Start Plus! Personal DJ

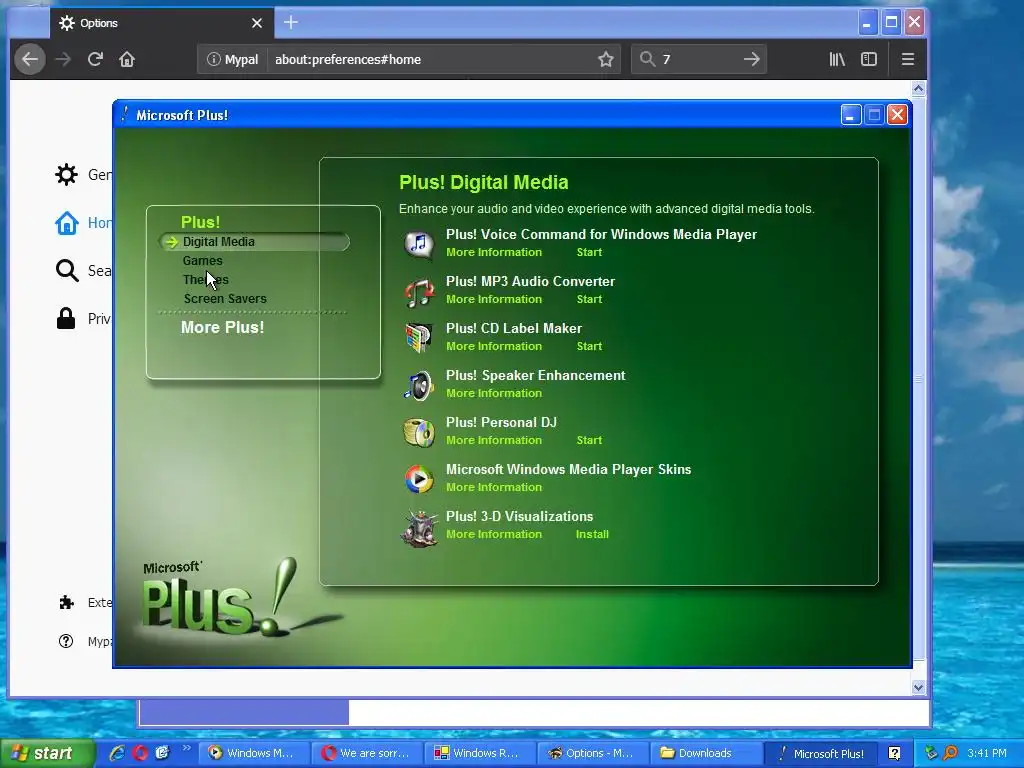tap(589, 440)
